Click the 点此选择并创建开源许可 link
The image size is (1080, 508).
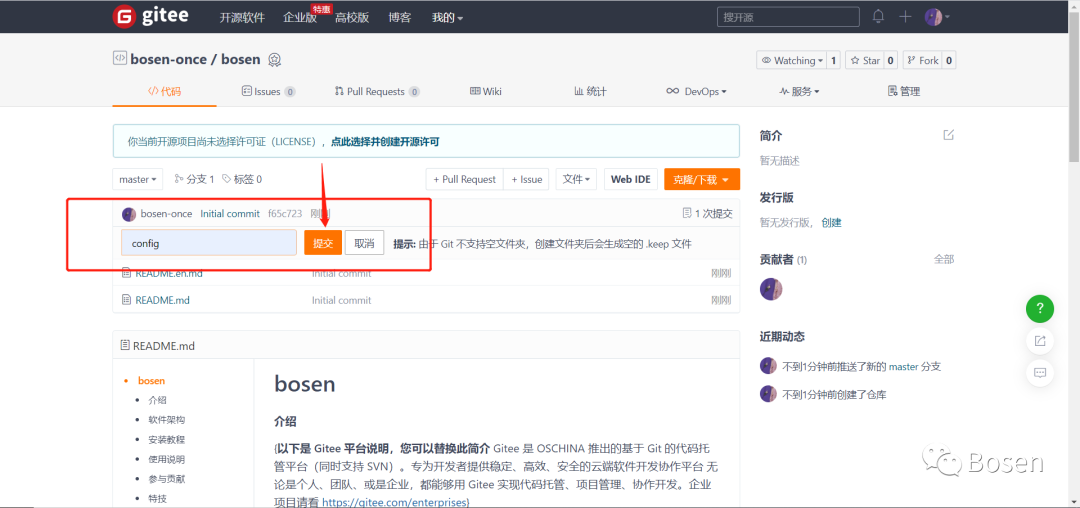(385, 142)
